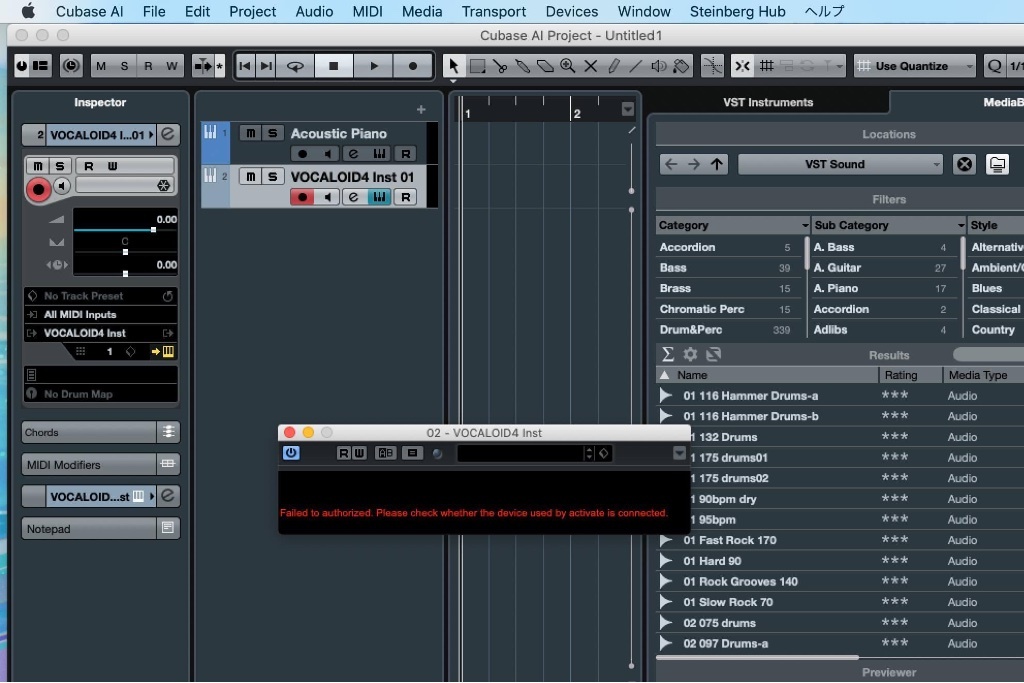The width and height of the screenshot is (1024, 683).
Task: Click the grid type icon in toolbar
Action: pos(767,66)
